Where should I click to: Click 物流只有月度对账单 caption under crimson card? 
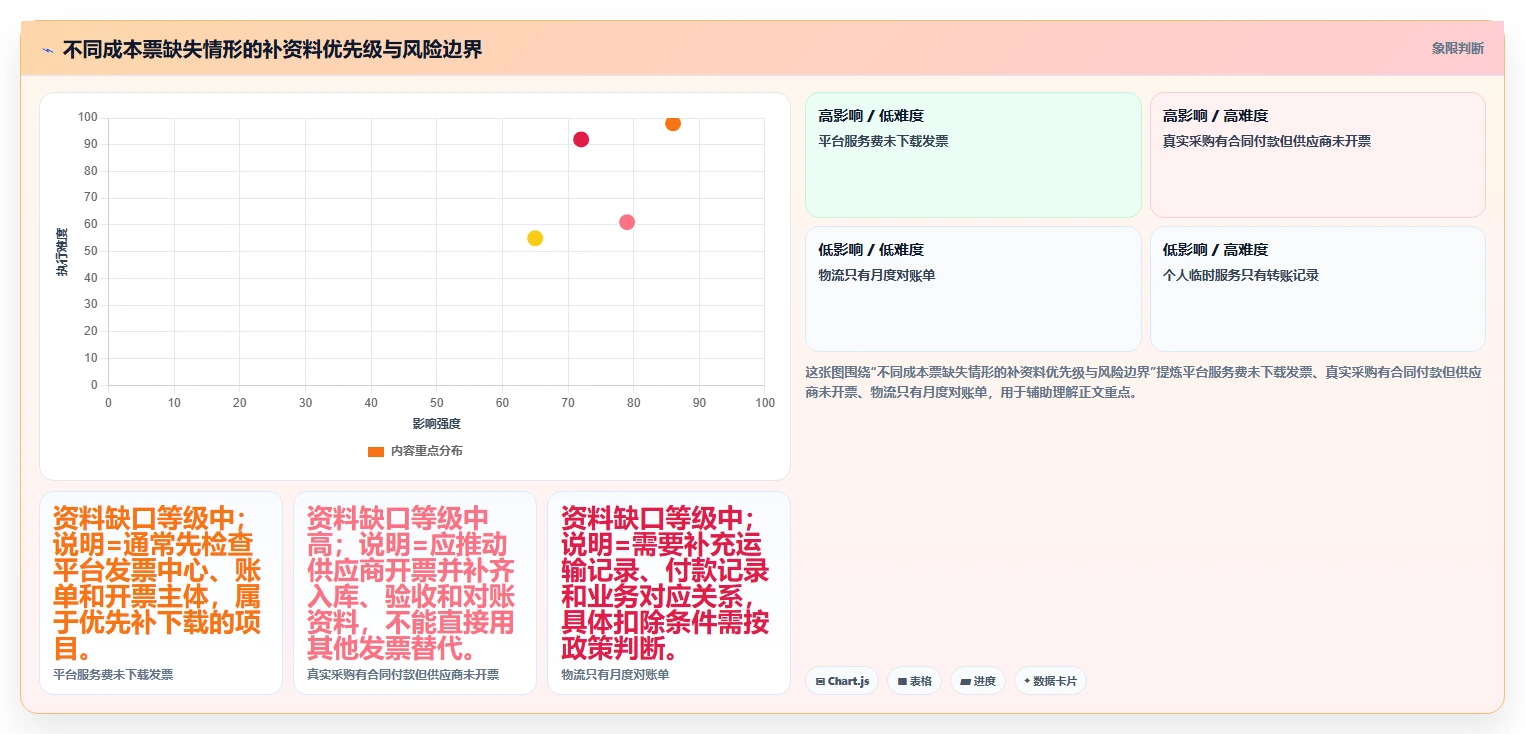(x=615, y=675)
